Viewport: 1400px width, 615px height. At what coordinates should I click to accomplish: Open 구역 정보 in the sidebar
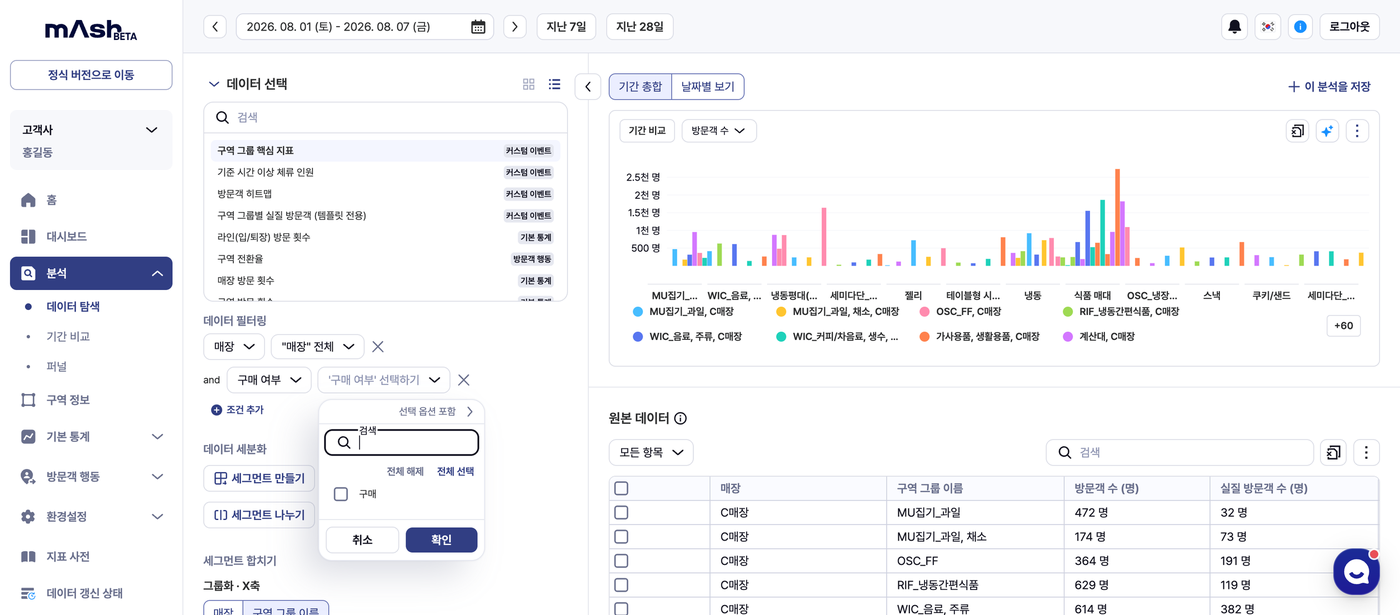[x=91, y=400]
